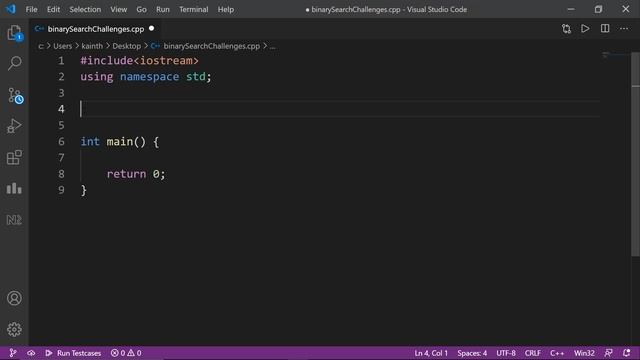Place cursor on empty line 4
The height and width of the screenshot is (360, 640).
(340, 109)
